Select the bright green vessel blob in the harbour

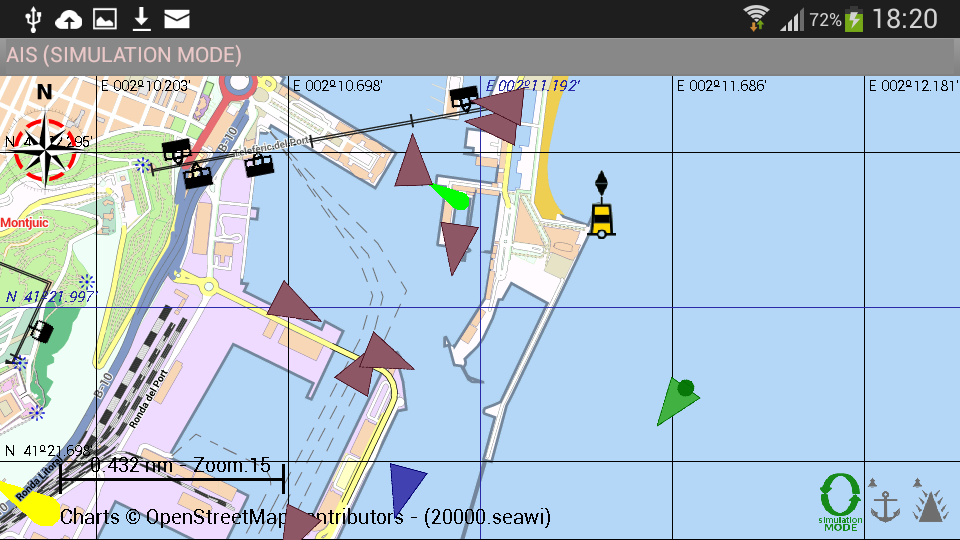click(x=452, y=197)
